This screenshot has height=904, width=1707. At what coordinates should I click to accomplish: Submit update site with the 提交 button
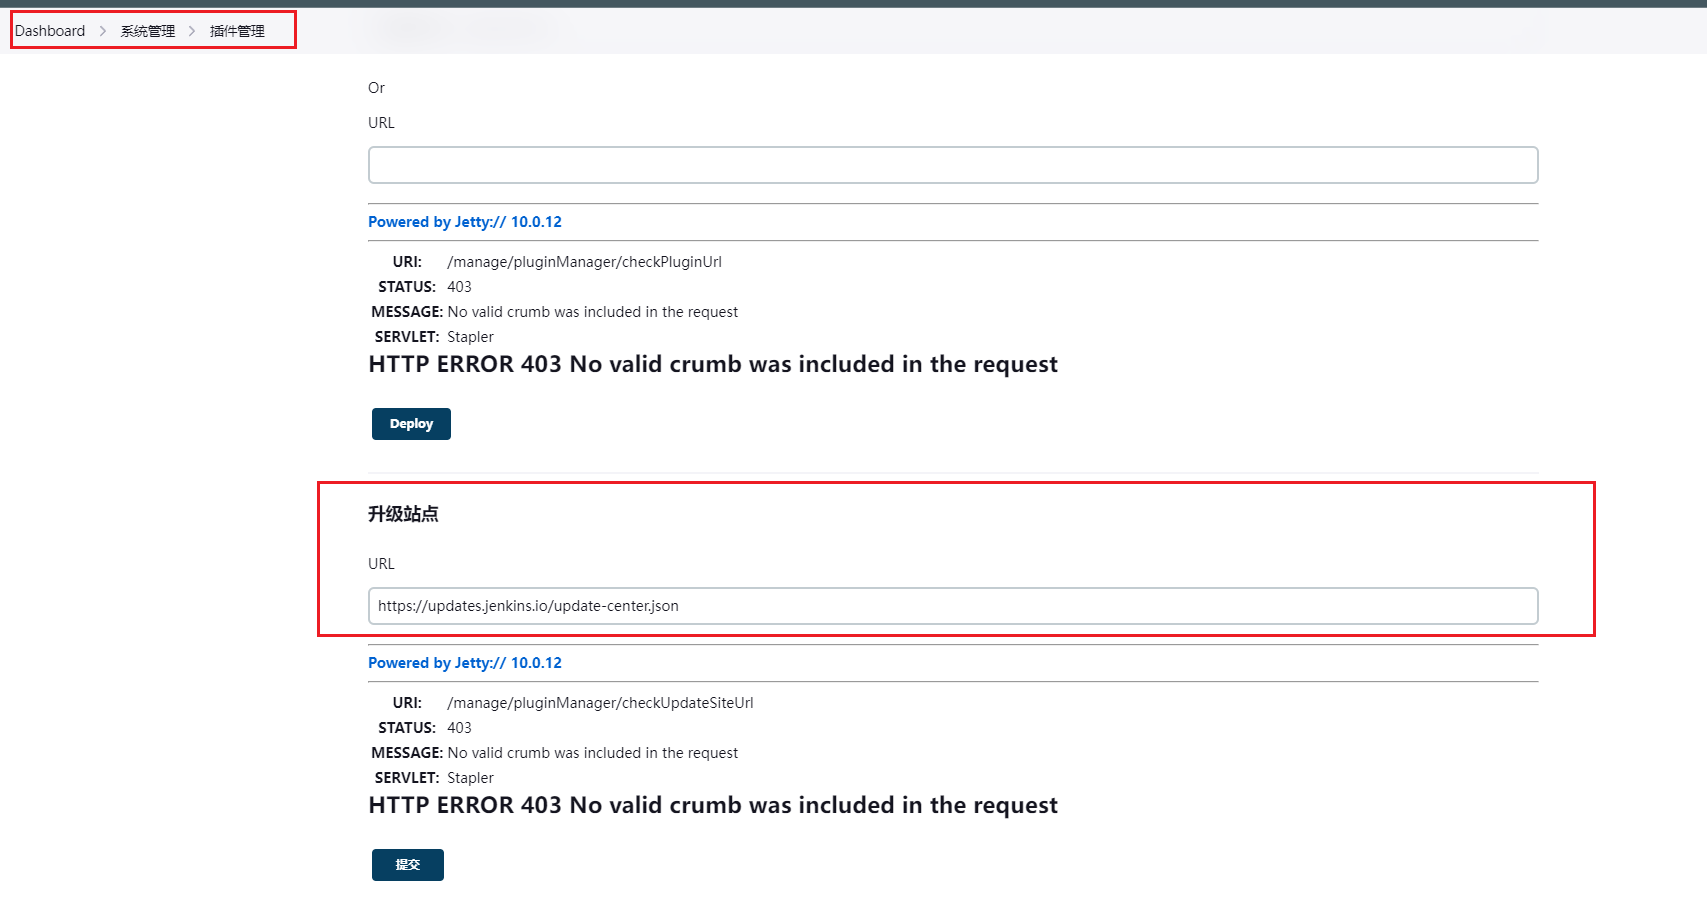(x=408, y=865)
